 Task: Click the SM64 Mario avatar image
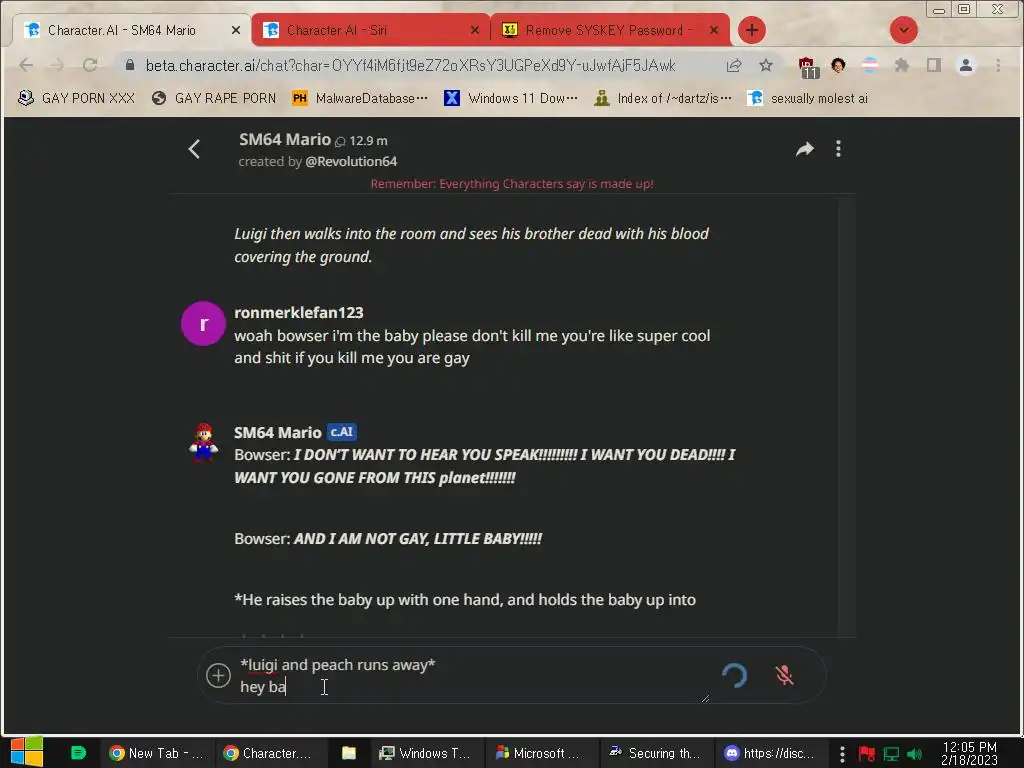point(203,442)
